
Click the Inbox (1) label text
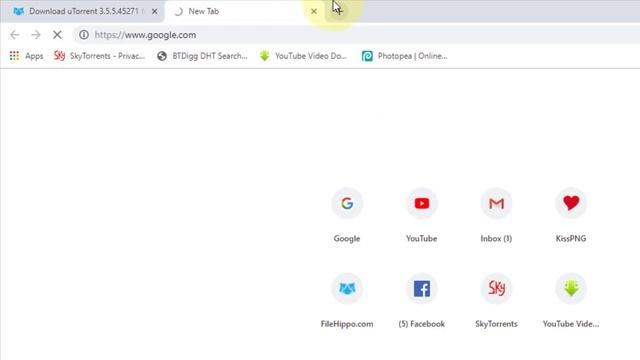(x=496, y=238)
